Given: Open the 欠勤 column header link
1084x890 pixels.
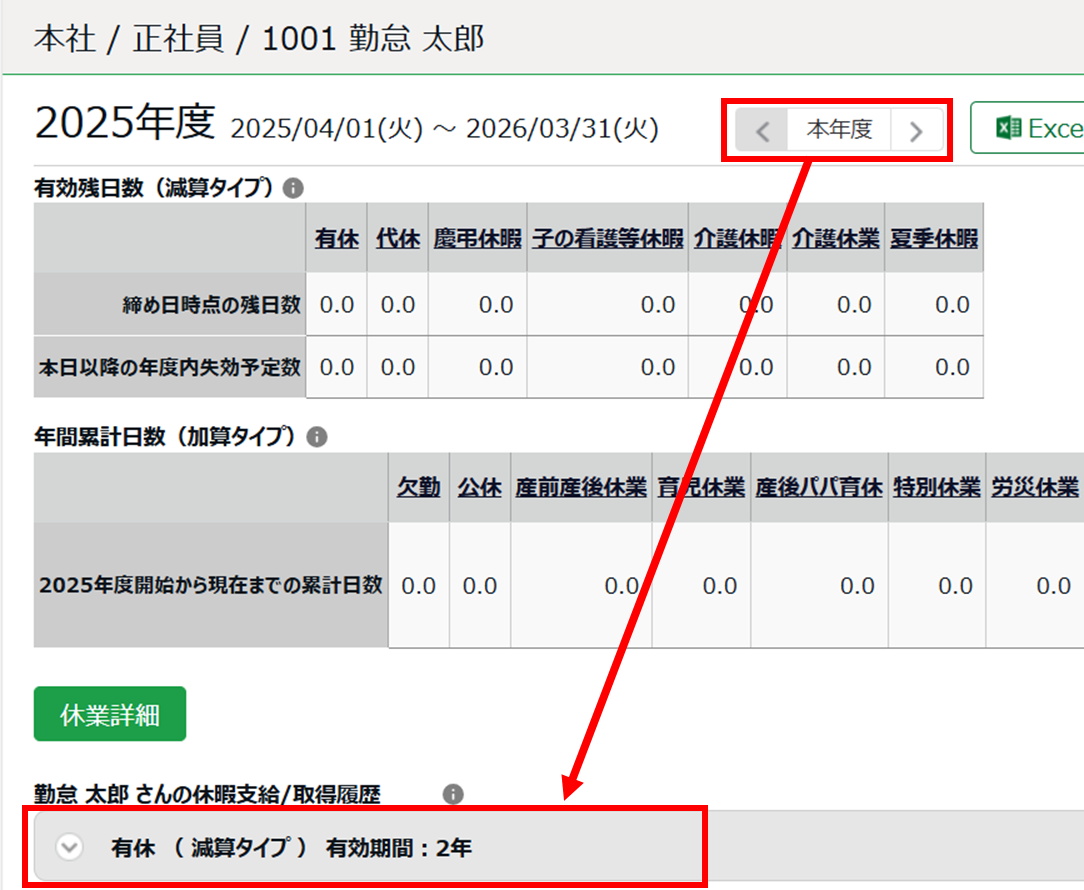Looking at the screenshot, I should 418,488.
